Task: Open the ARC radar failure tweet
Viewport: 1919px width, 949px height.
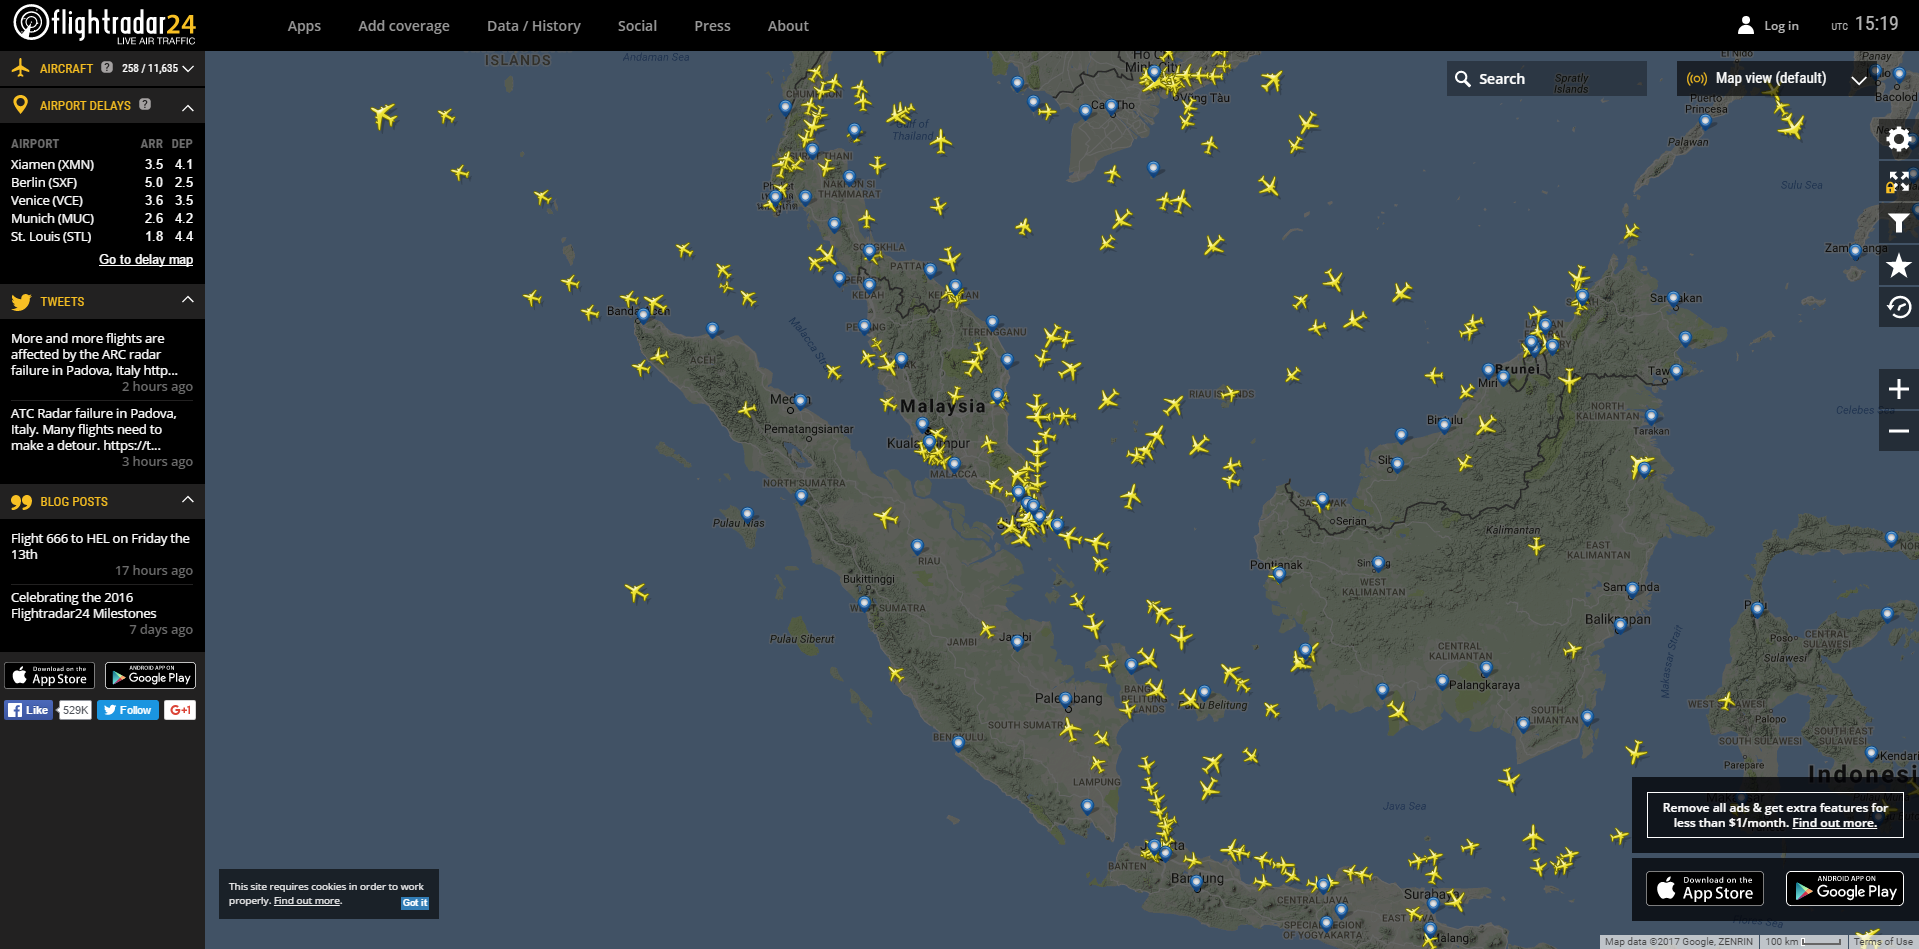Action: pyautogui.click(x=94, y=354)
